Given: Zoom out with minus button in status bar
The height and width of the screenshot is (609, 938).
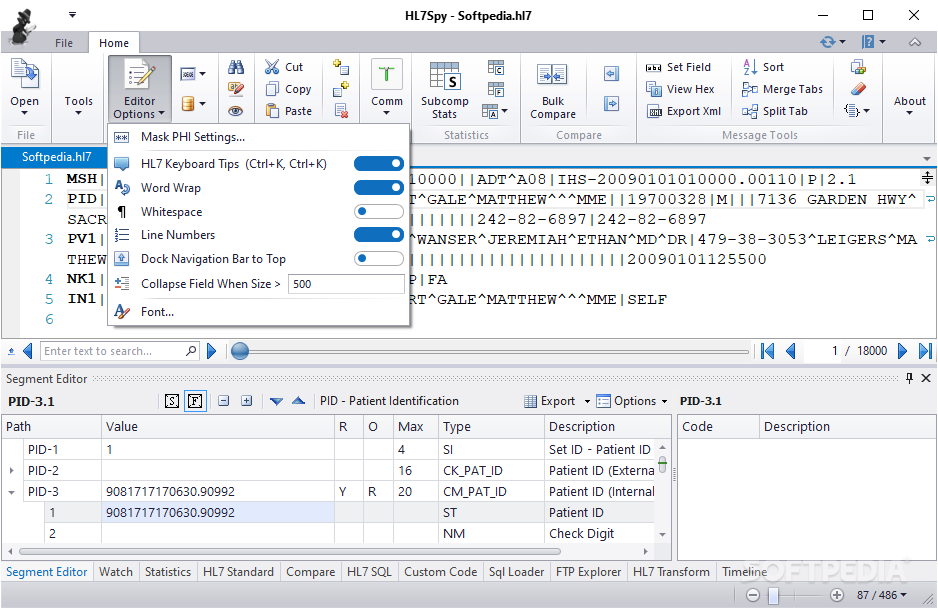Looking at the screenshot, I should [753, 595].
